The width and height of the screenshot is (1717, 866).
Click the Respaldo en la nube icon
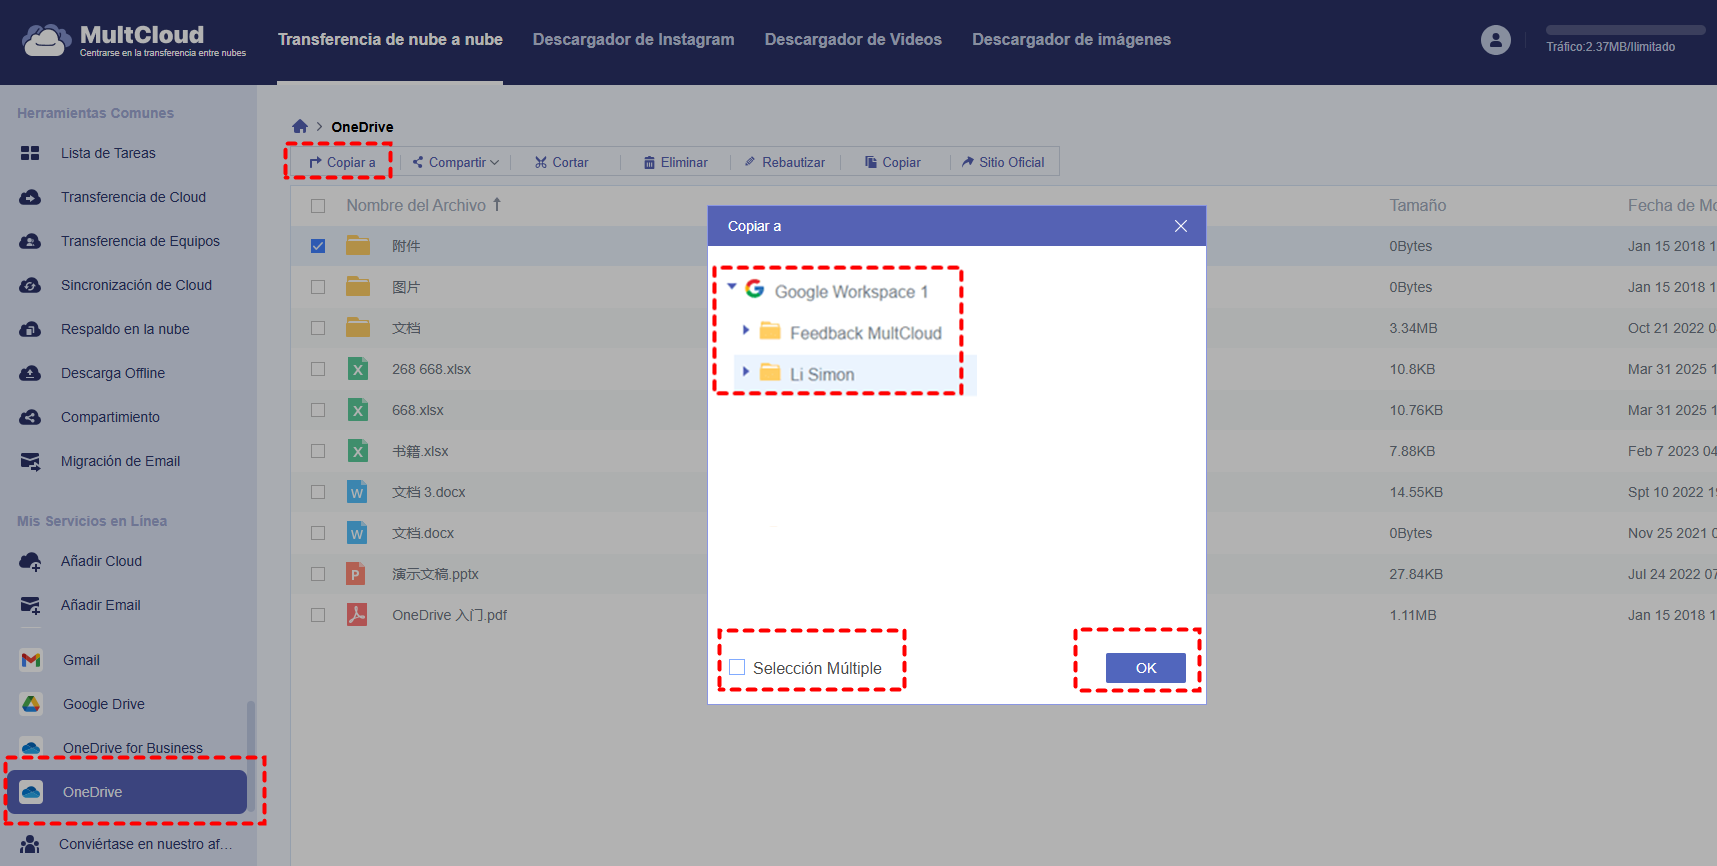pyautogui.click(x=30, y=329)
